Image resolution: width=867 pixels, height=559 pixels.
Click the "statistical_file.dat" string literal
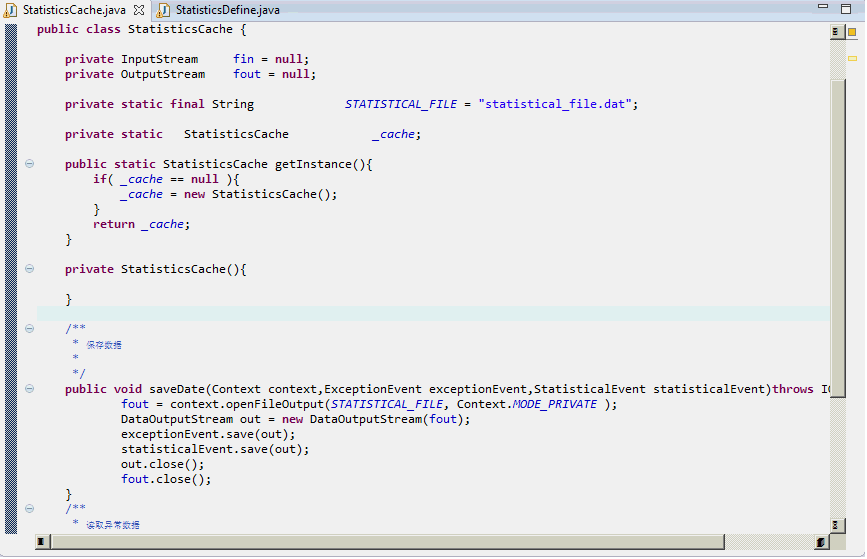[x=555, y=104]
